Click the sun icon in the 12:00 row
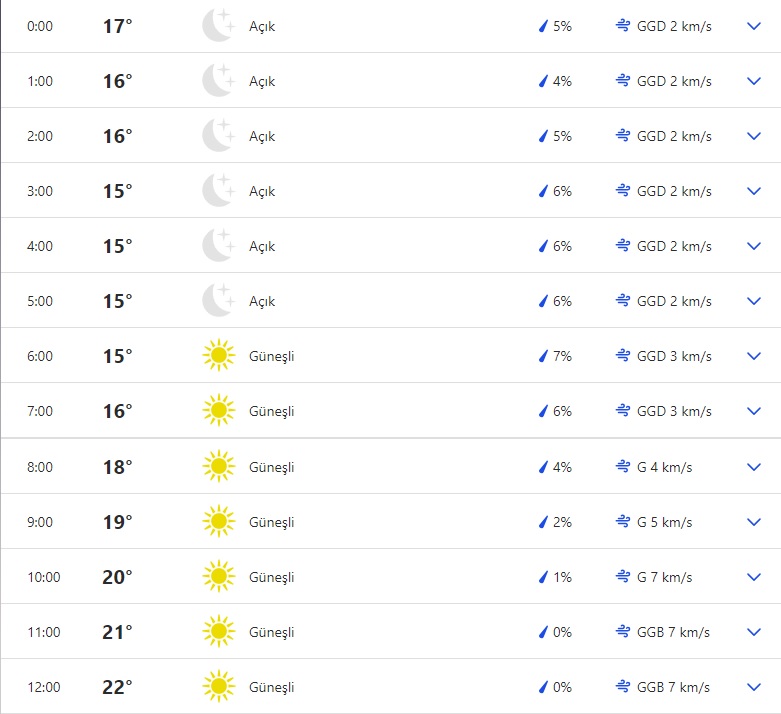Screen dimensions: 781x714 click(x=217, y=687)
